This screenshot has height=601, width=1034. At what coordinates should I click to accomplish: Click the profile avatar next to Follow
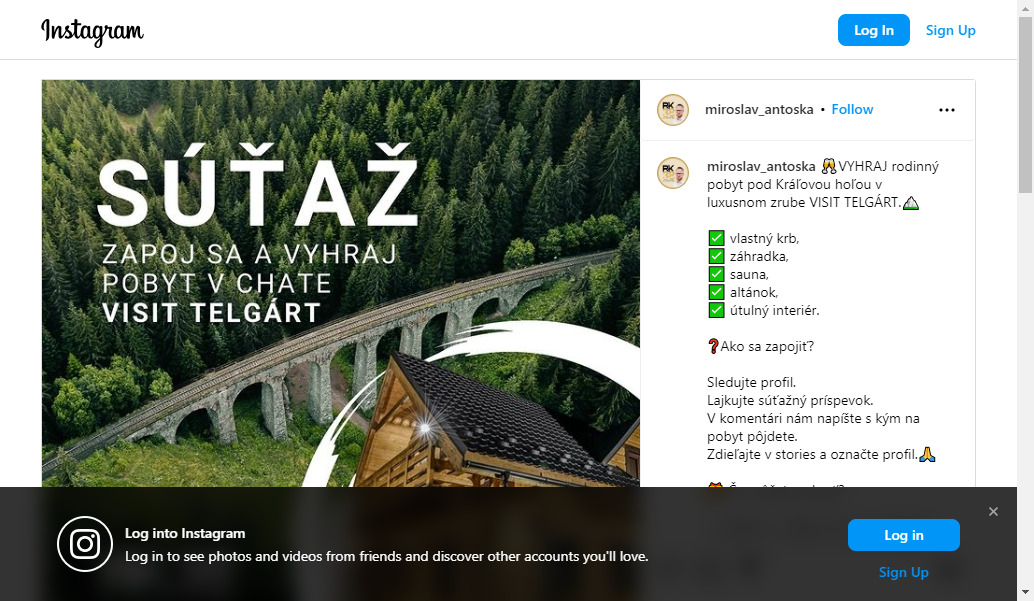coord(673,110)
